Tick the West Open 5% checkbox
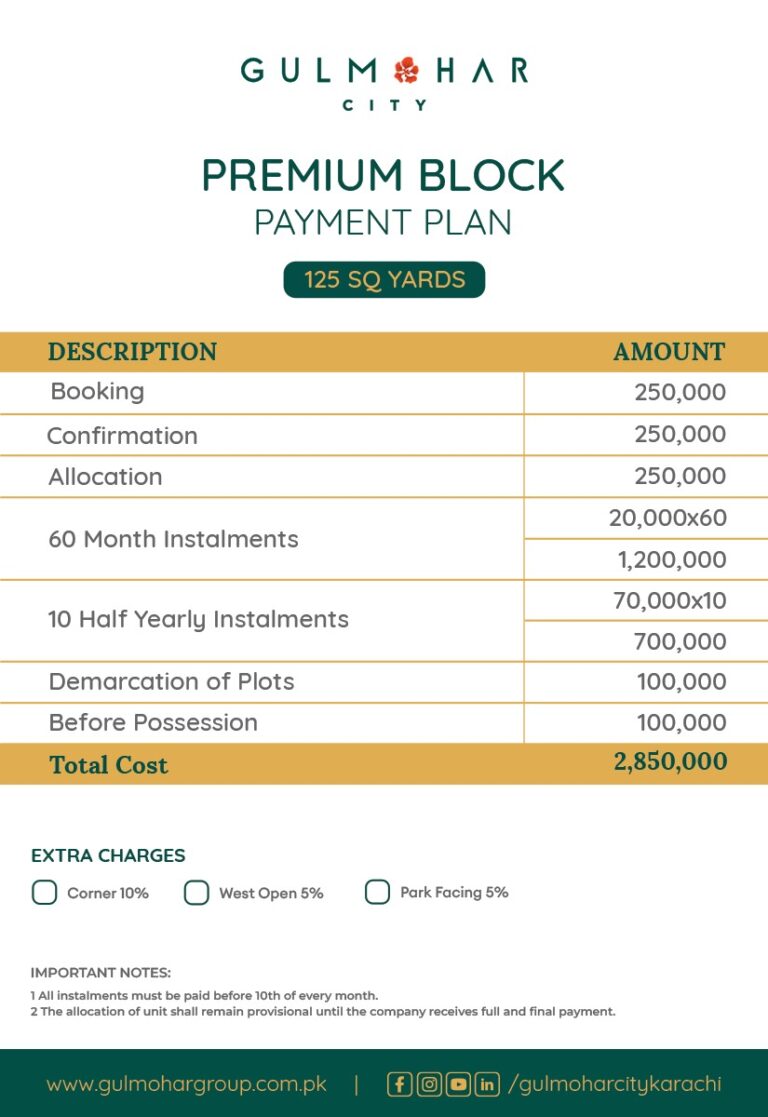Screen dimensions: 768x1117 tap(197, 892)
